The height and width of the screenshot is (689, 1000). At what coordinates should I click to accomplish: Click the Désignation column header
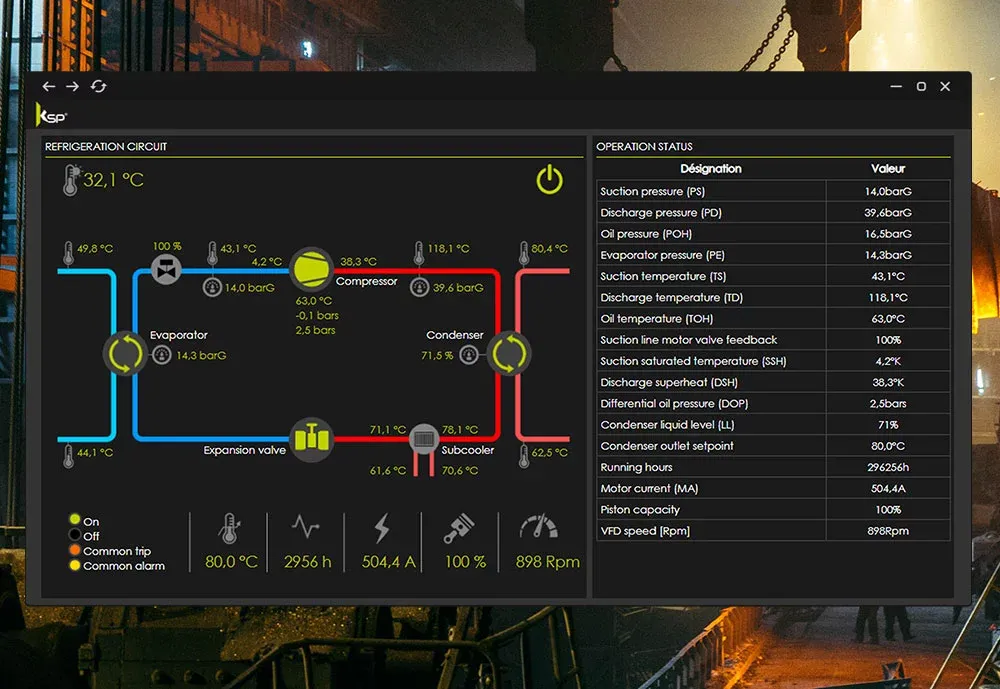(x=711, y=169)
